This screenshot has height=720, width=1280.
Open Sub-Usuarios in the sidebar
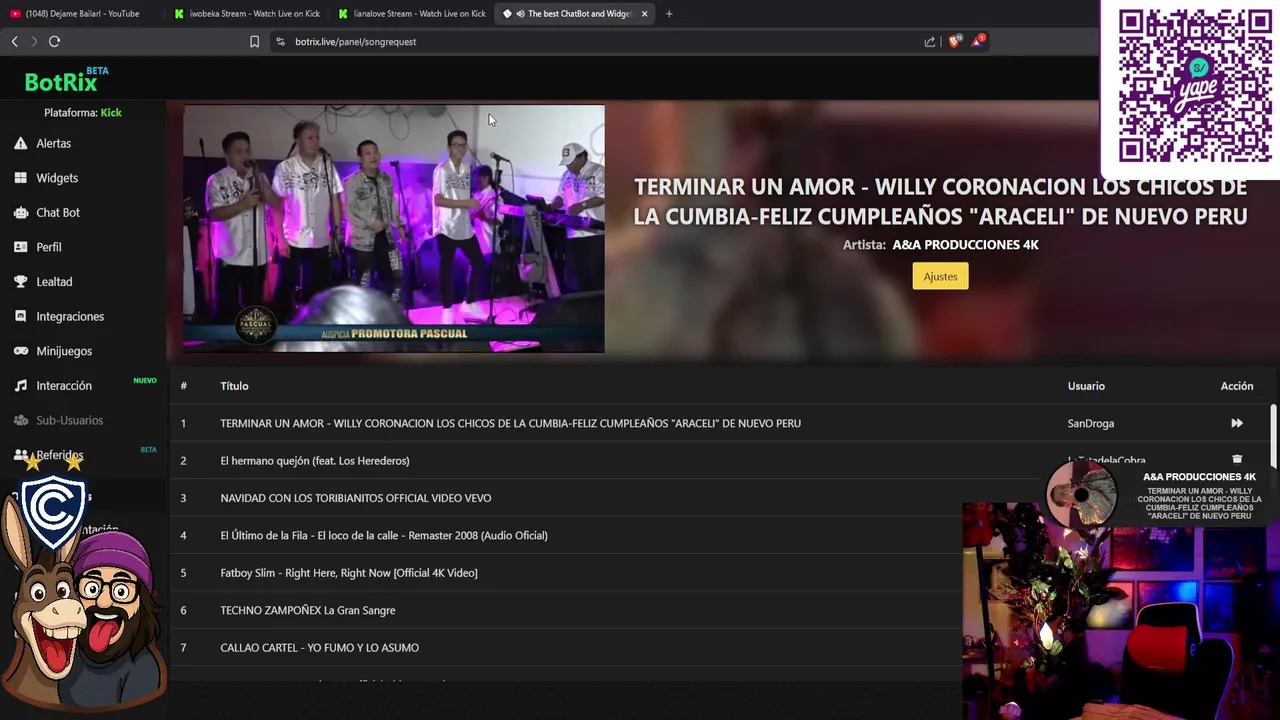pos(69,420)
